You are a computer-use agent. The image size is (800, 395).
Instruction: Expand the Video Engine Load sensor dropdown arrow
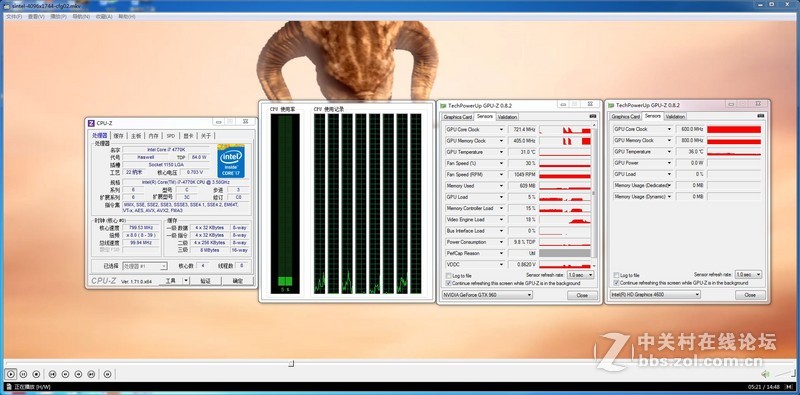pos(501,219)
